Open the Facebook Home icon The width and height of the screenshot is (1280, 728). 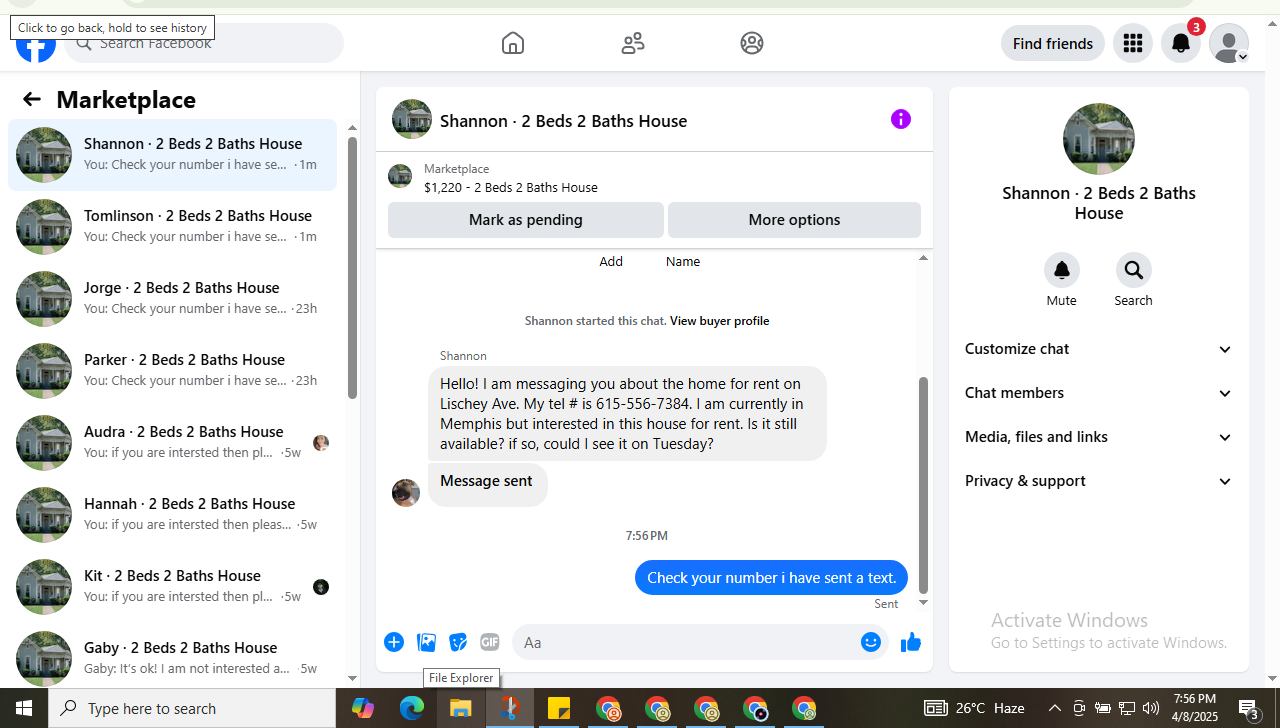tap(513, 43)
